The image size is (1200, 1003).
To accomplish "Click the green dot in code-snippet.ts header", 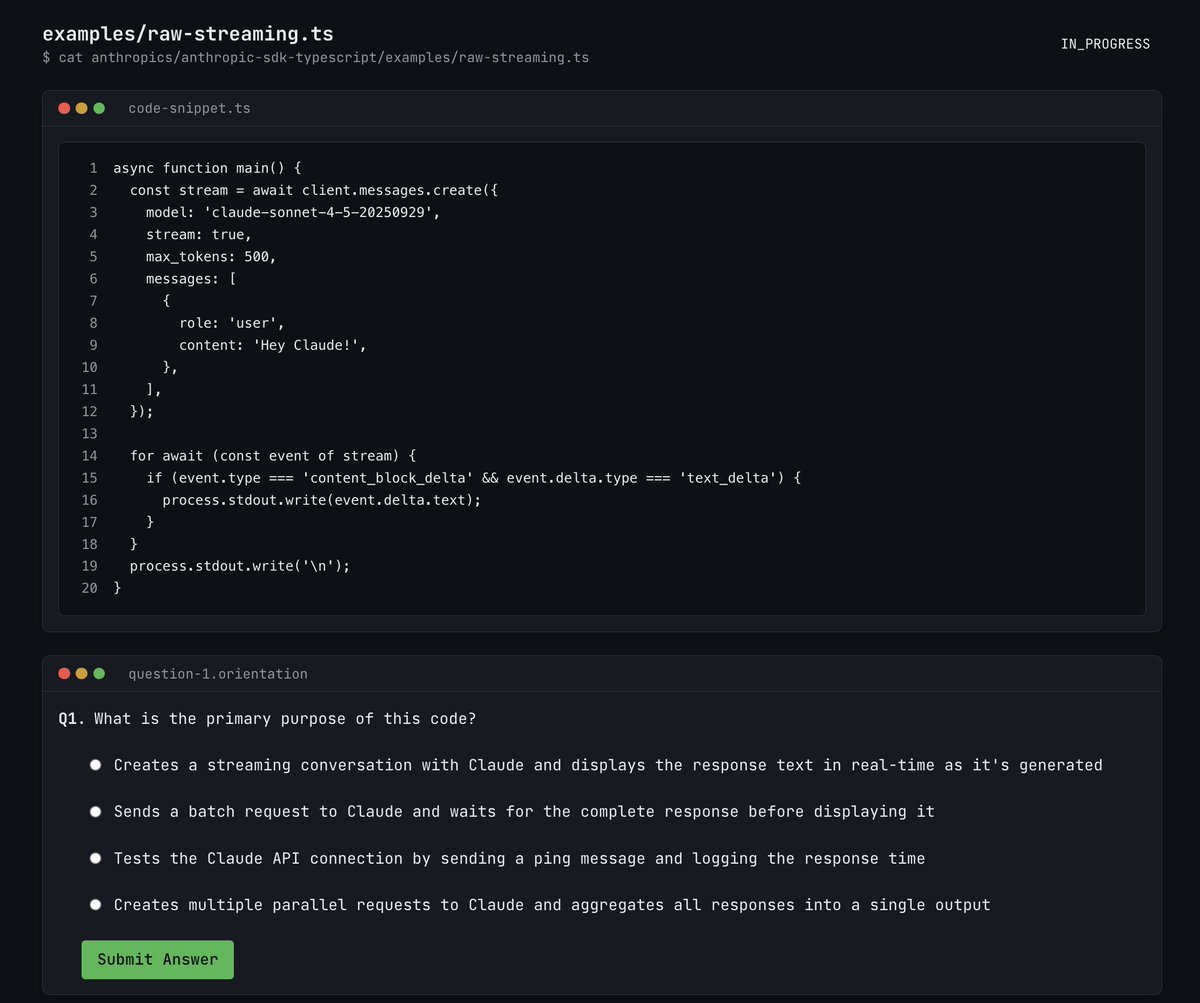I will click(x=99, y=108).
